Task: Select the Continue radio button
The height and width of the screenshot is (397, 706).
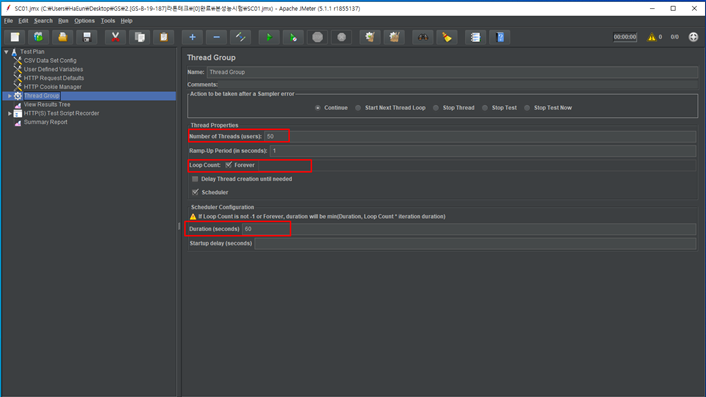Action: (x=318, y=108)
